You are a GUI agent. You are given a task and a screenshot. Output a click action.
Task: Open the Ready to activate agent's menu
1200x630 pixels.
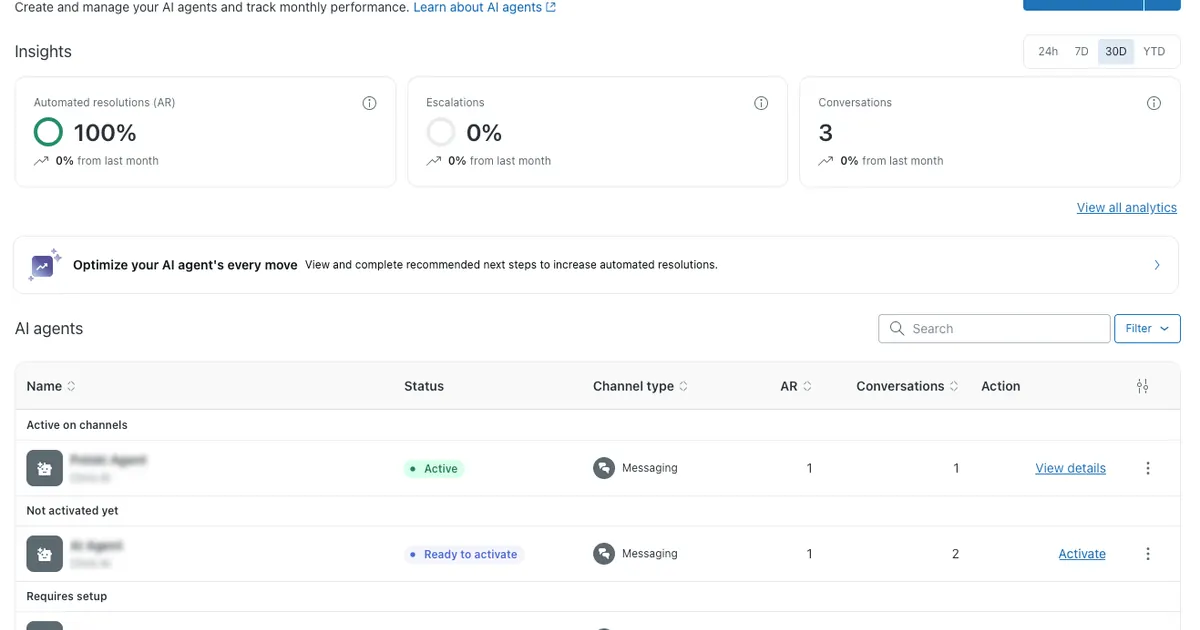tap(1148, 554)
